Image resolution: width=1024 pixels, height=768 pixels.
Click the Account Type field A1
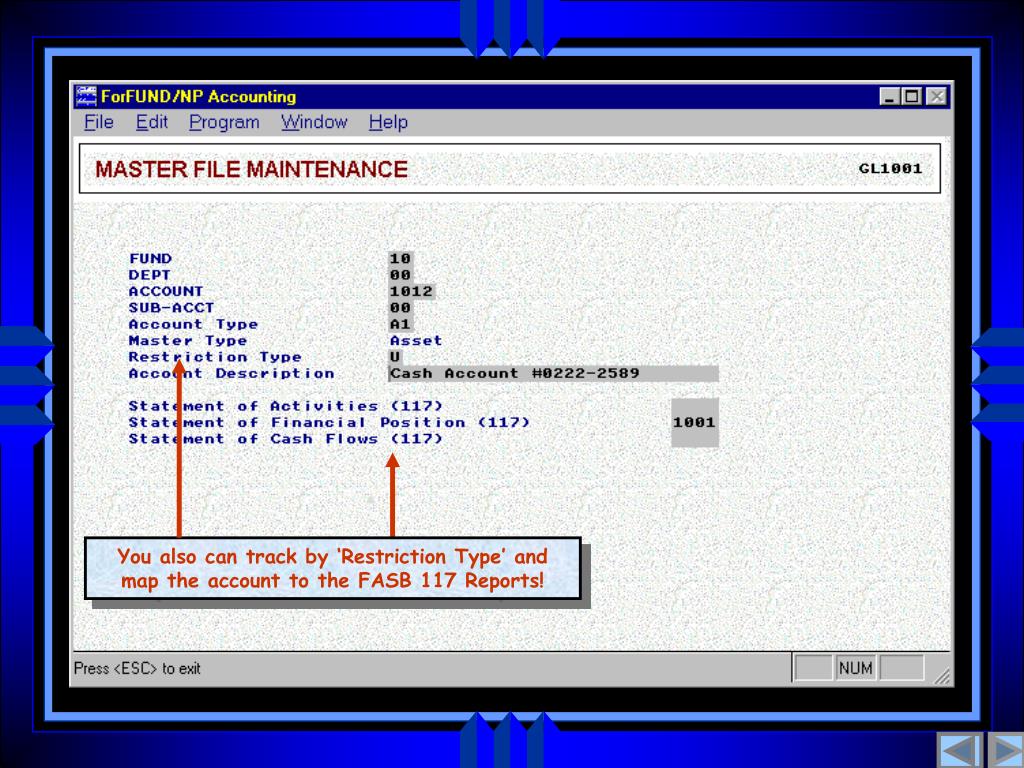tap(400, 324)
